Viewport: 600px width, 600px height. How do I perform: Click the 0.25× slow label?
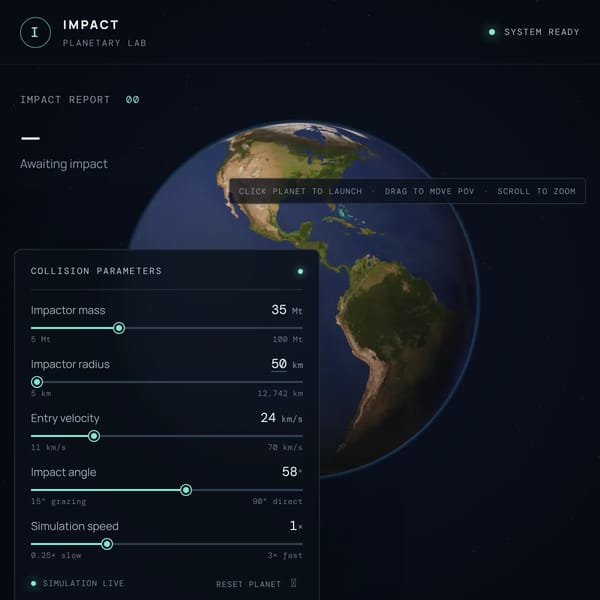(56, 555)
